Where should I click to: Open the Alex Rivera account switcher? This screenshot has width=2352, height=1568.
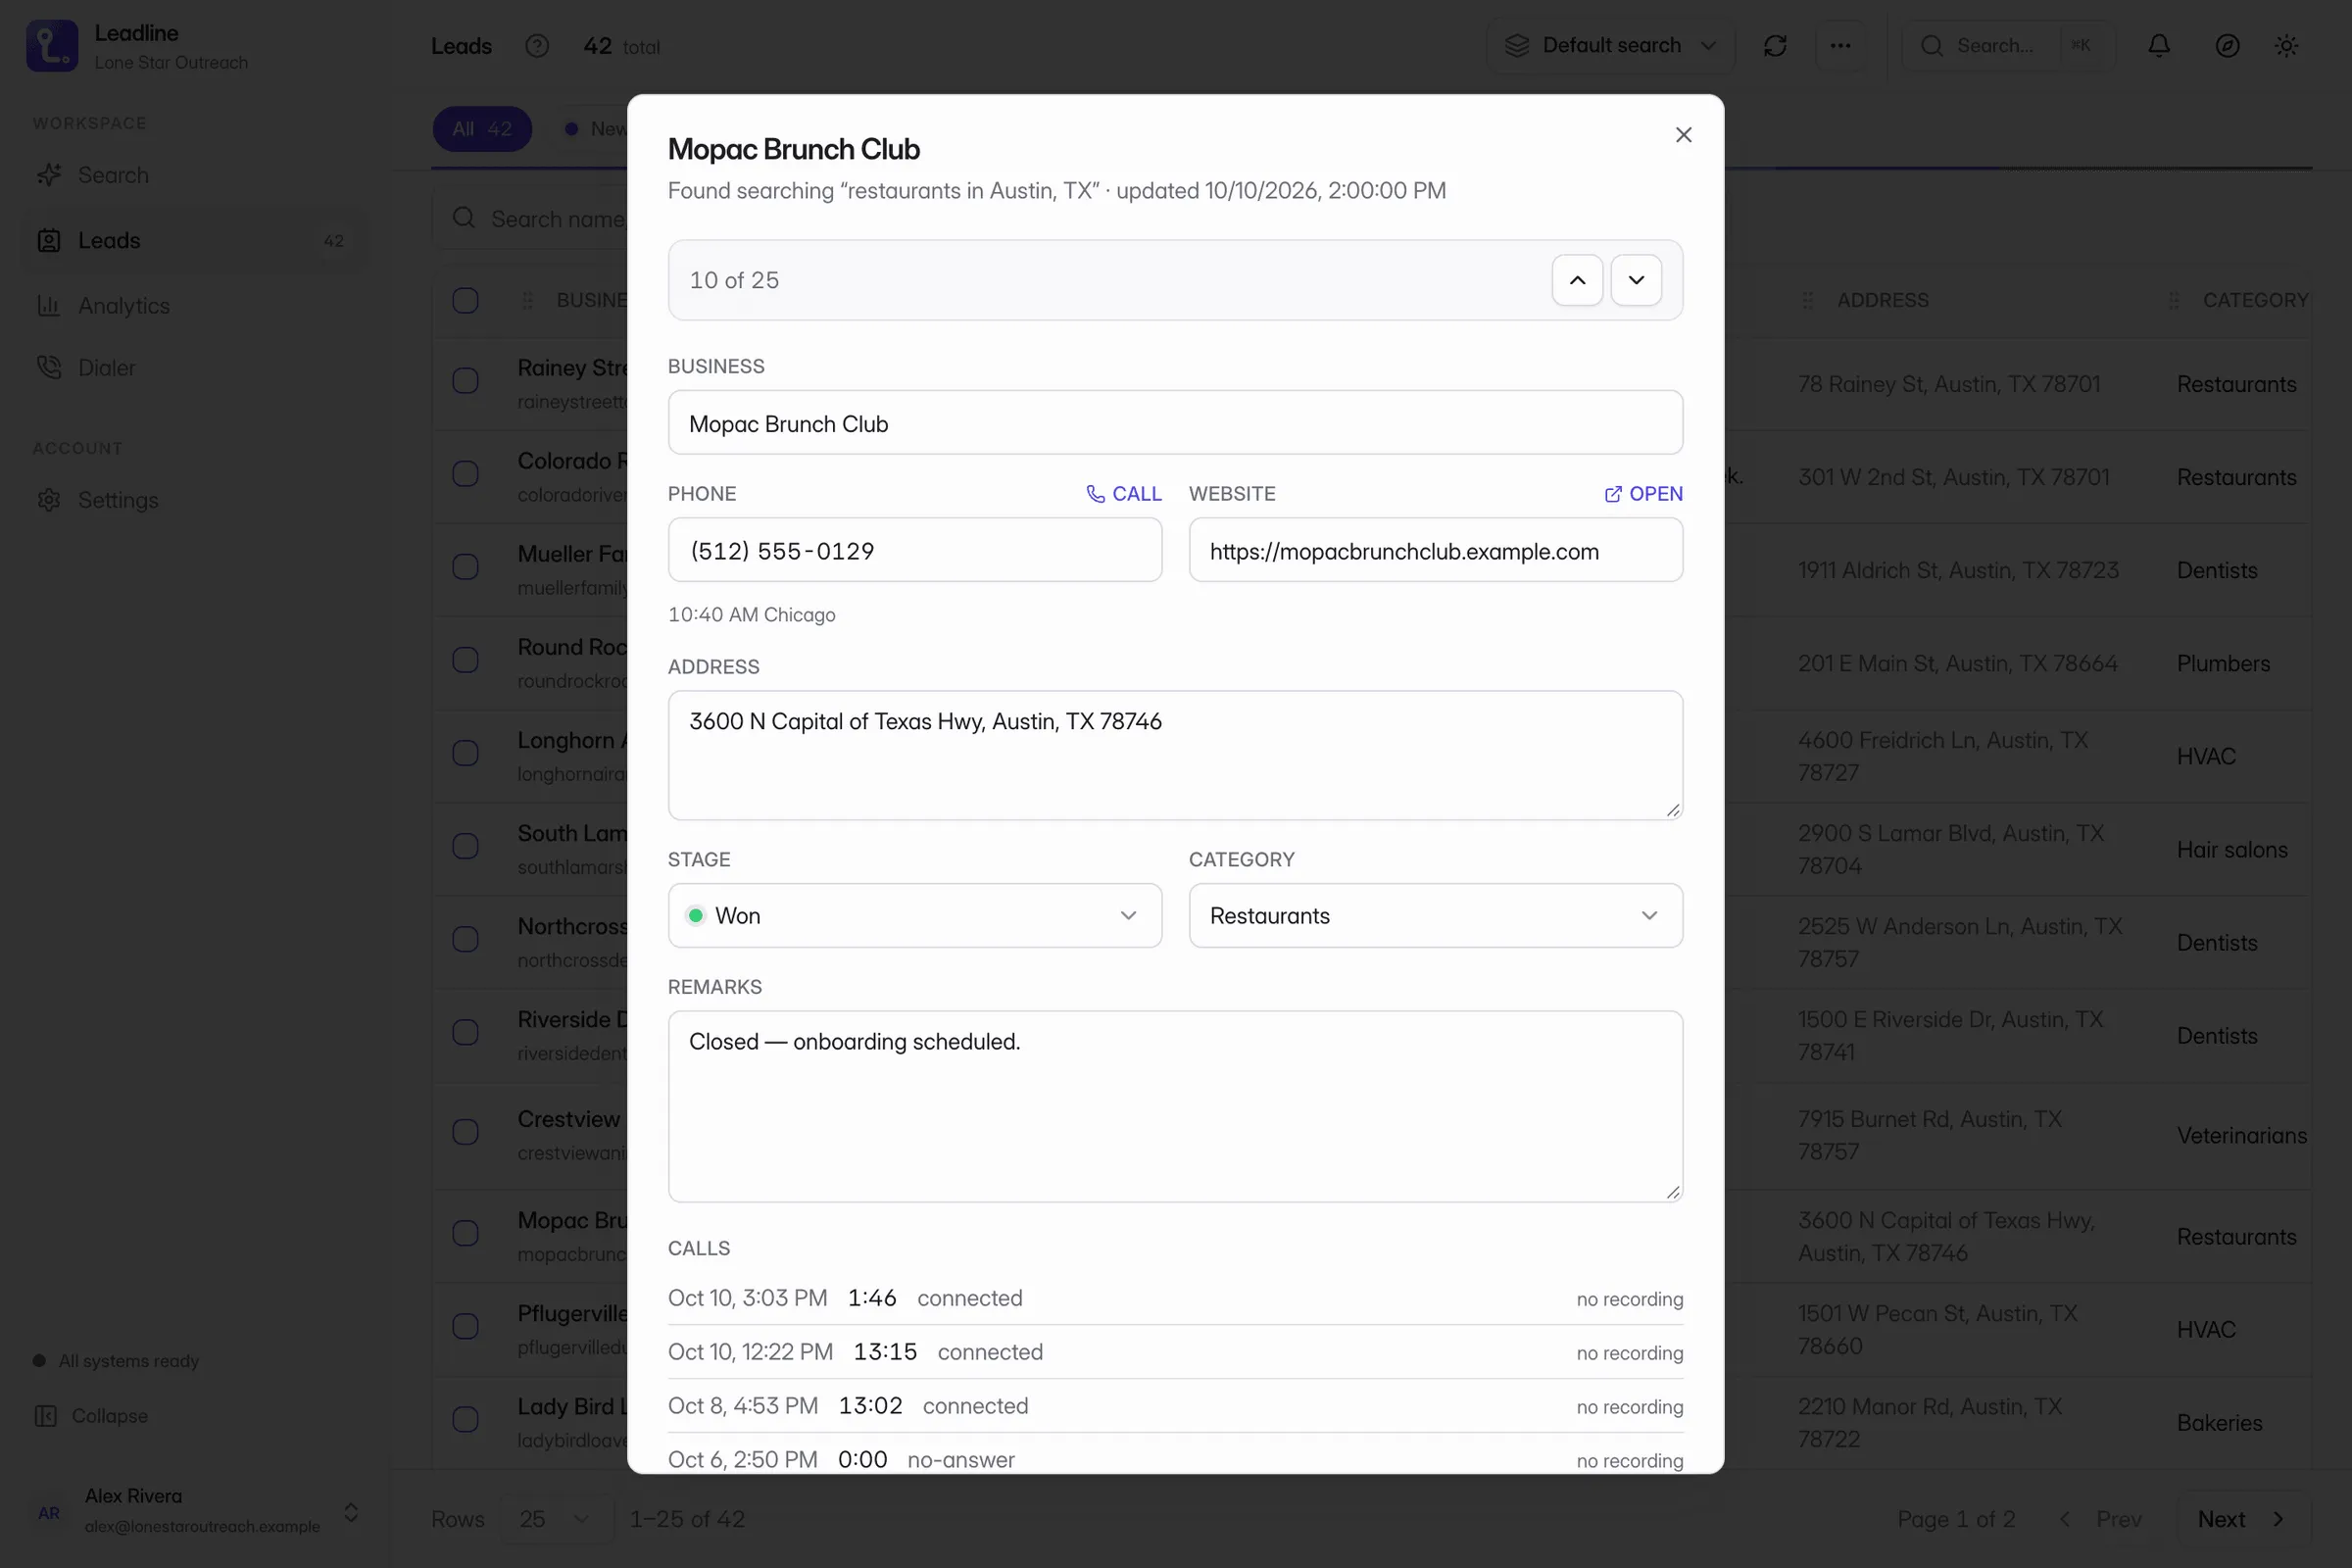coord(195,1511)
